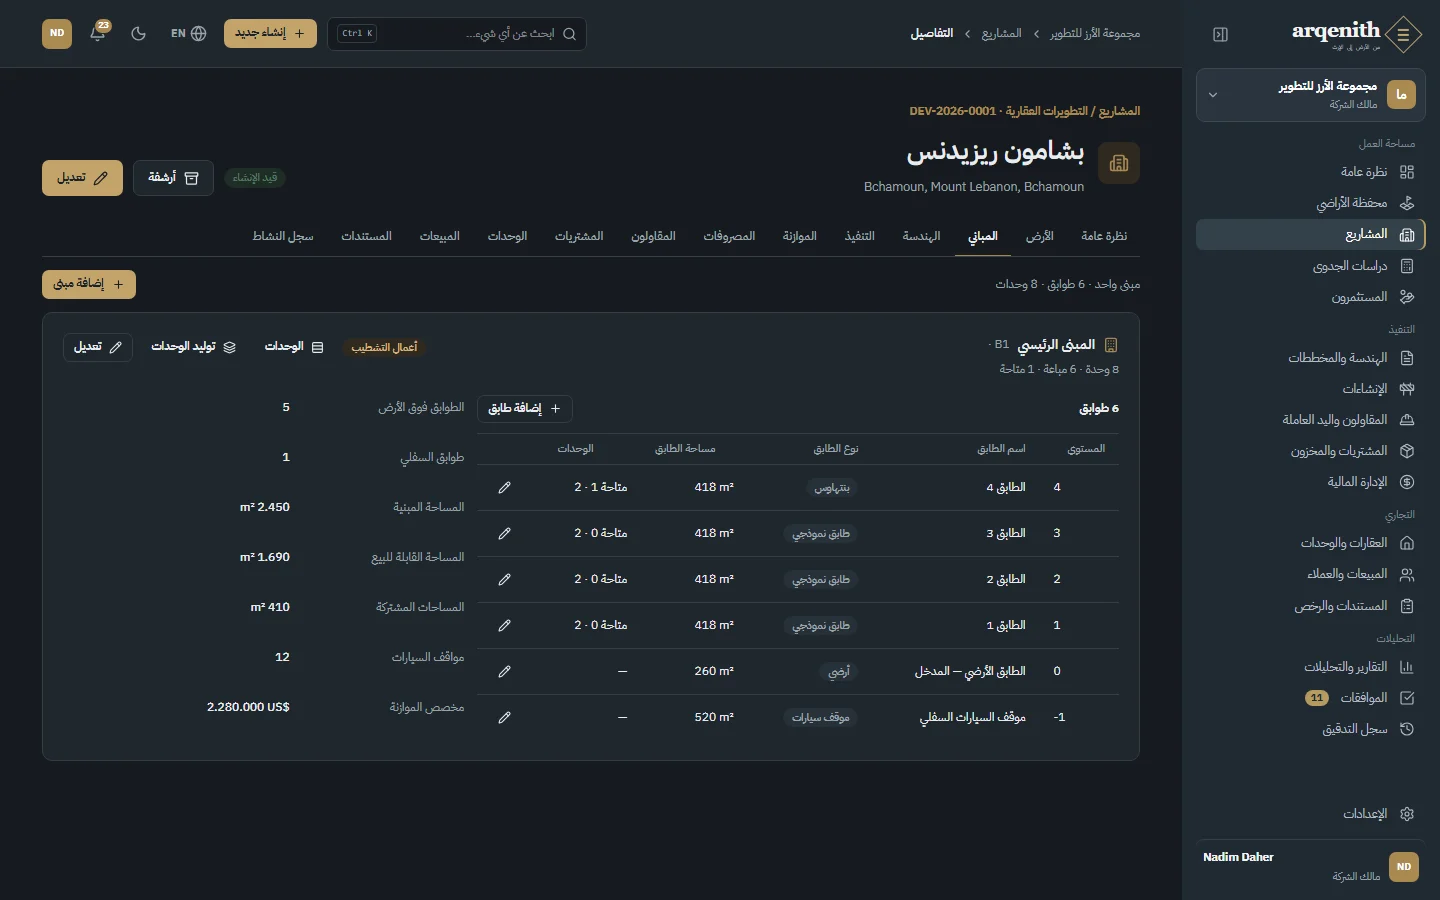Open نظرة عامة in sidebar
Screen dimensions: 1440x900
pyautogui.click(x=1311, y=172)
